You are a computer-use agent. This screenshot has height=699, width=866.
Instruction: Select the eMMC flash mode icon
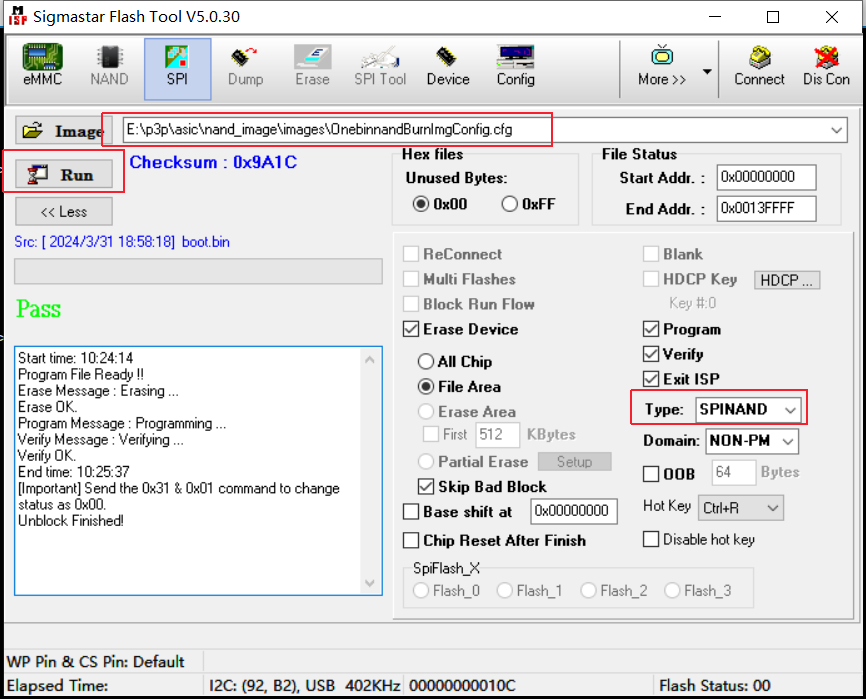point(43,66)
